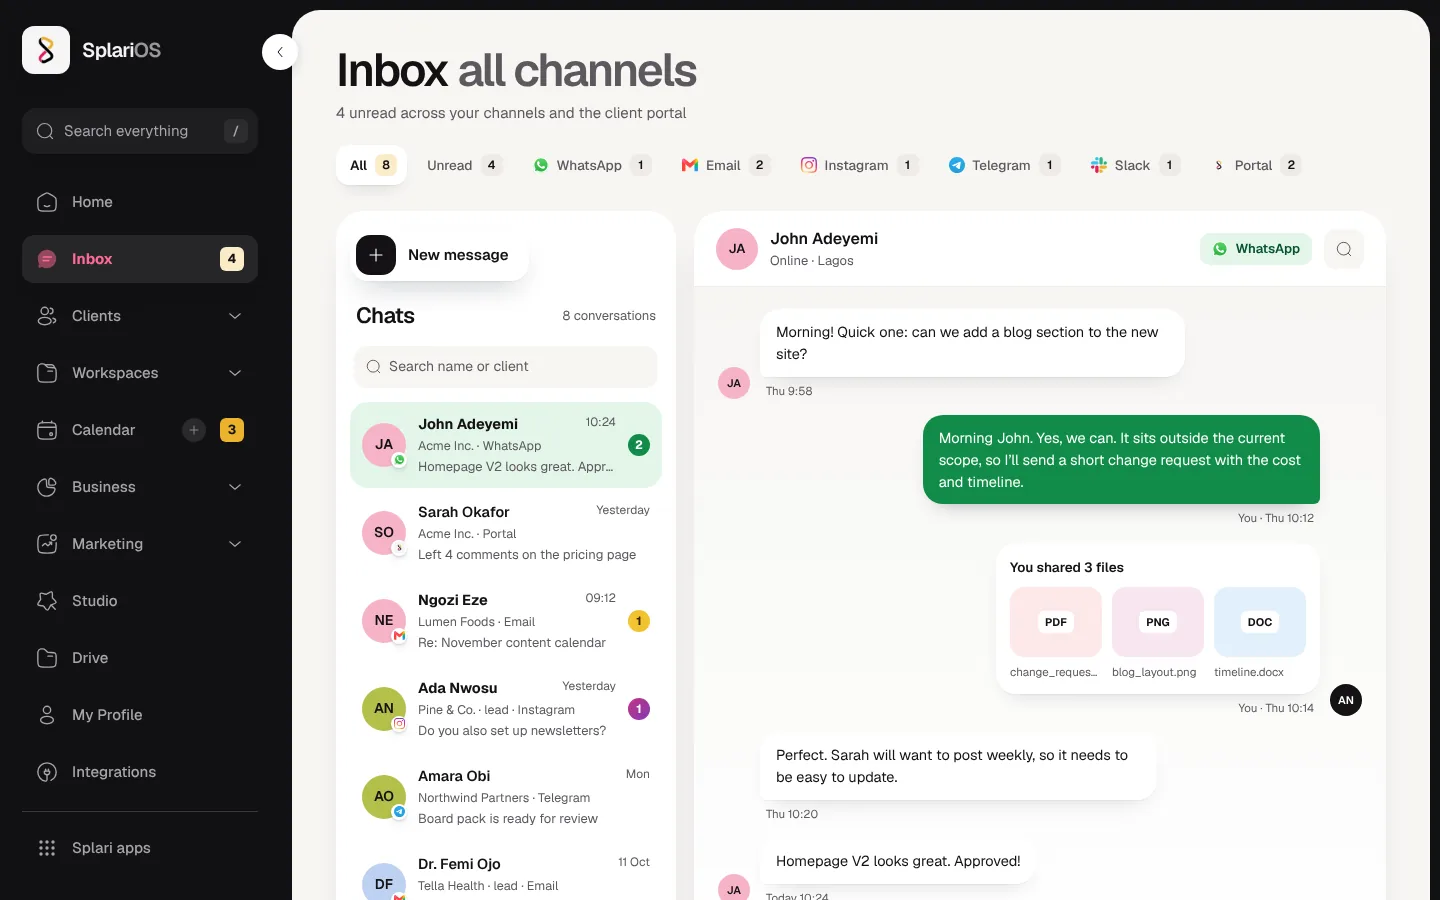
Task: Focus the Search everything field
Action: (140, 131)
